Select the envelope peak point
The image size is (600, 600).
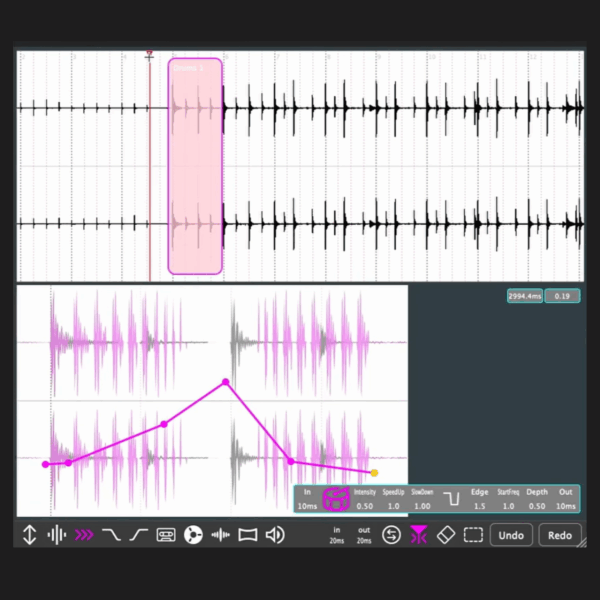click(225, 382)
